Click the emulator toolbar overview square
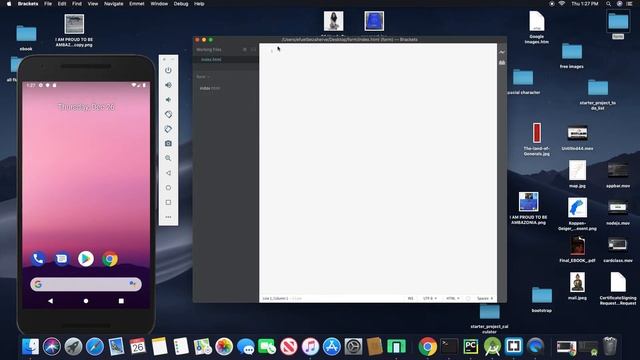 pyautogui.click(x=168, y=202)
